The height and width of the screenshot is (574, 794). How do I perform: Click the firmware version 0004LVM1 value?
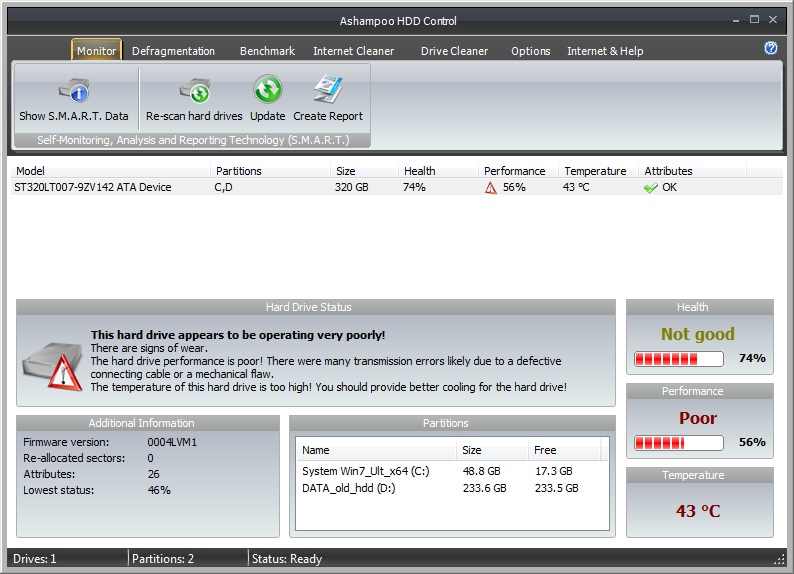(172, 442)
